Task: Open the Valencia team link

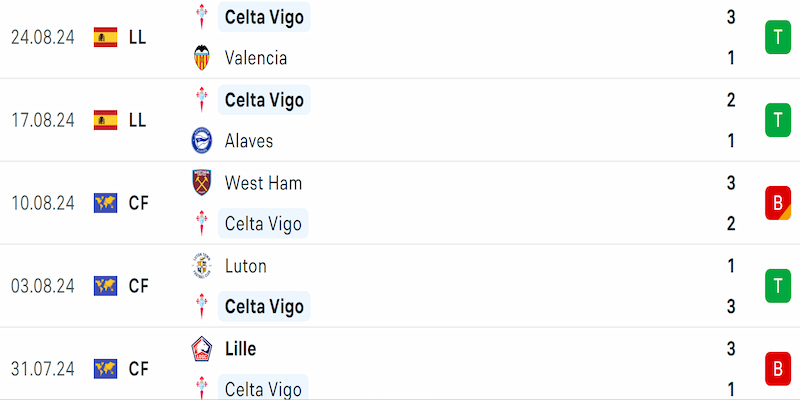Action: pyautogui.click(x=256, y=58)
